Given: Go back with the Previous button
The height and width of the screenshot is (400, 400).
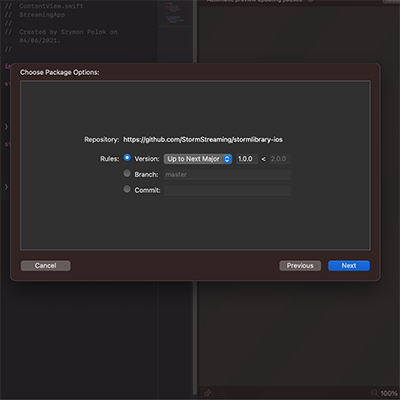Looking at the screenshot, I should click(x=300, y=266).
